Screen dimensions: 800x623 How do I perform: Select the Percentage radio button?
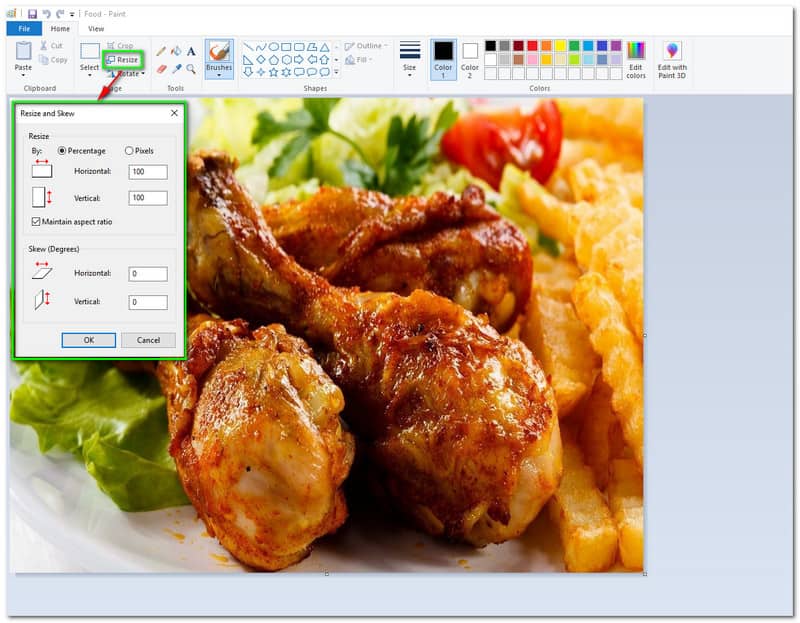point(61,150)
